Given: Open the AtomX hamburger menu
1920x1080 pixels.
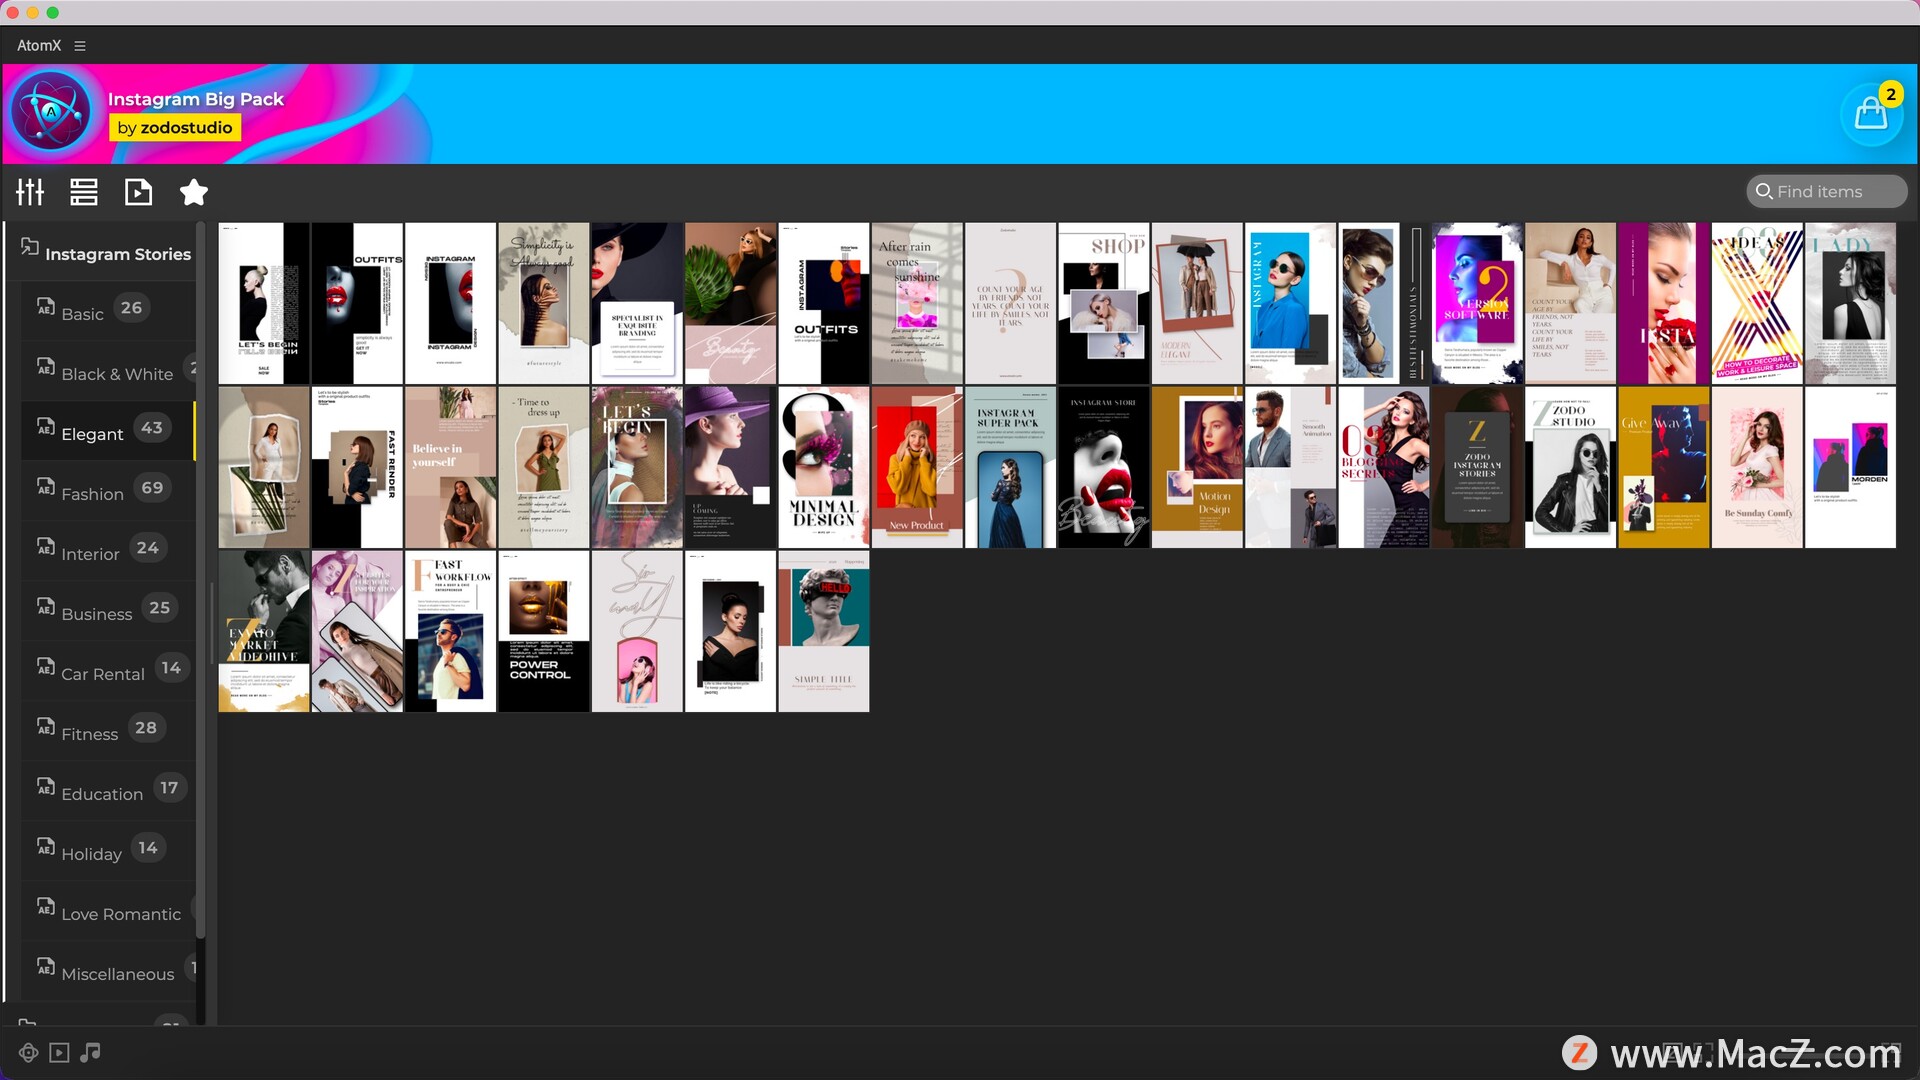Looking at the screenshot, I should [x=80, y=46].
